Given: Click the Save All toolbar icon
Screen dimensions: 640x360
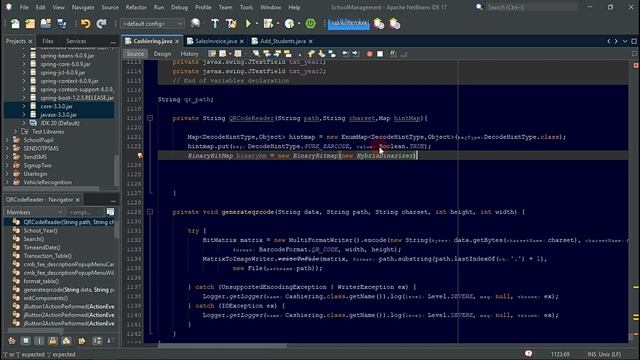Looking at the screenshot, I should tap(62, 24).
